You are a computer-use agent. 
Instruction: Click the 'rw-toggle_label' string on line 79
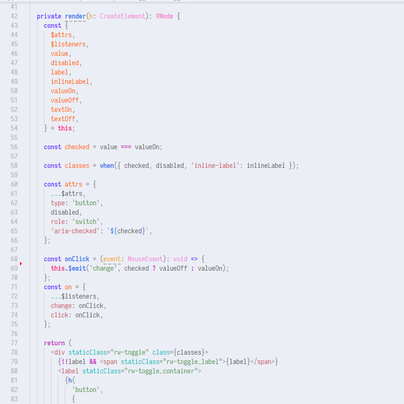point(192,362)
